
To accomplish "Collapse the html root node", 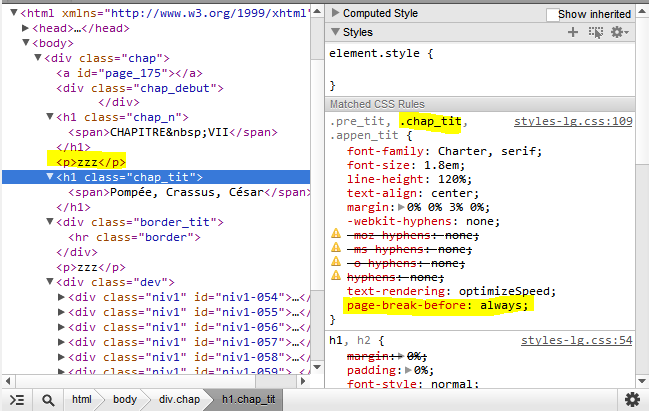I will click(14, 12).
